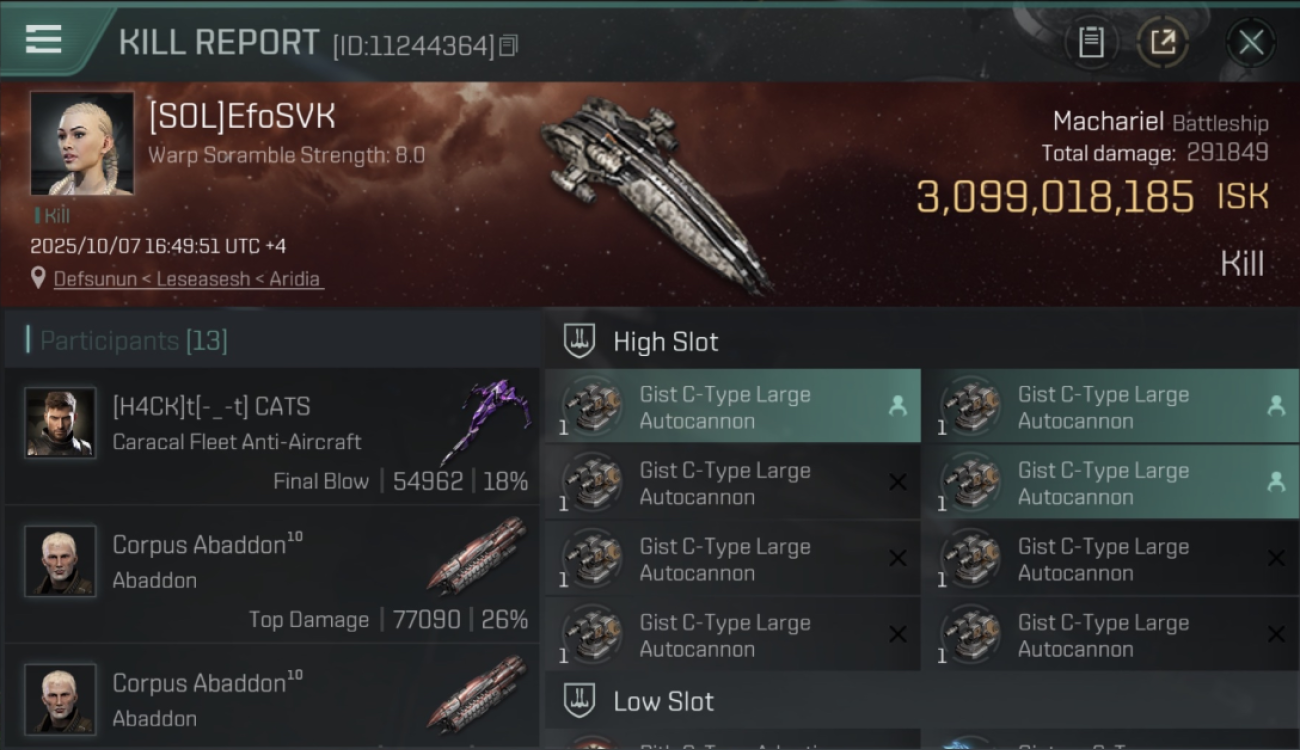This screenshot has width=1300, height=750.
Task: Click the Low Slot section header
Action: 664,701
